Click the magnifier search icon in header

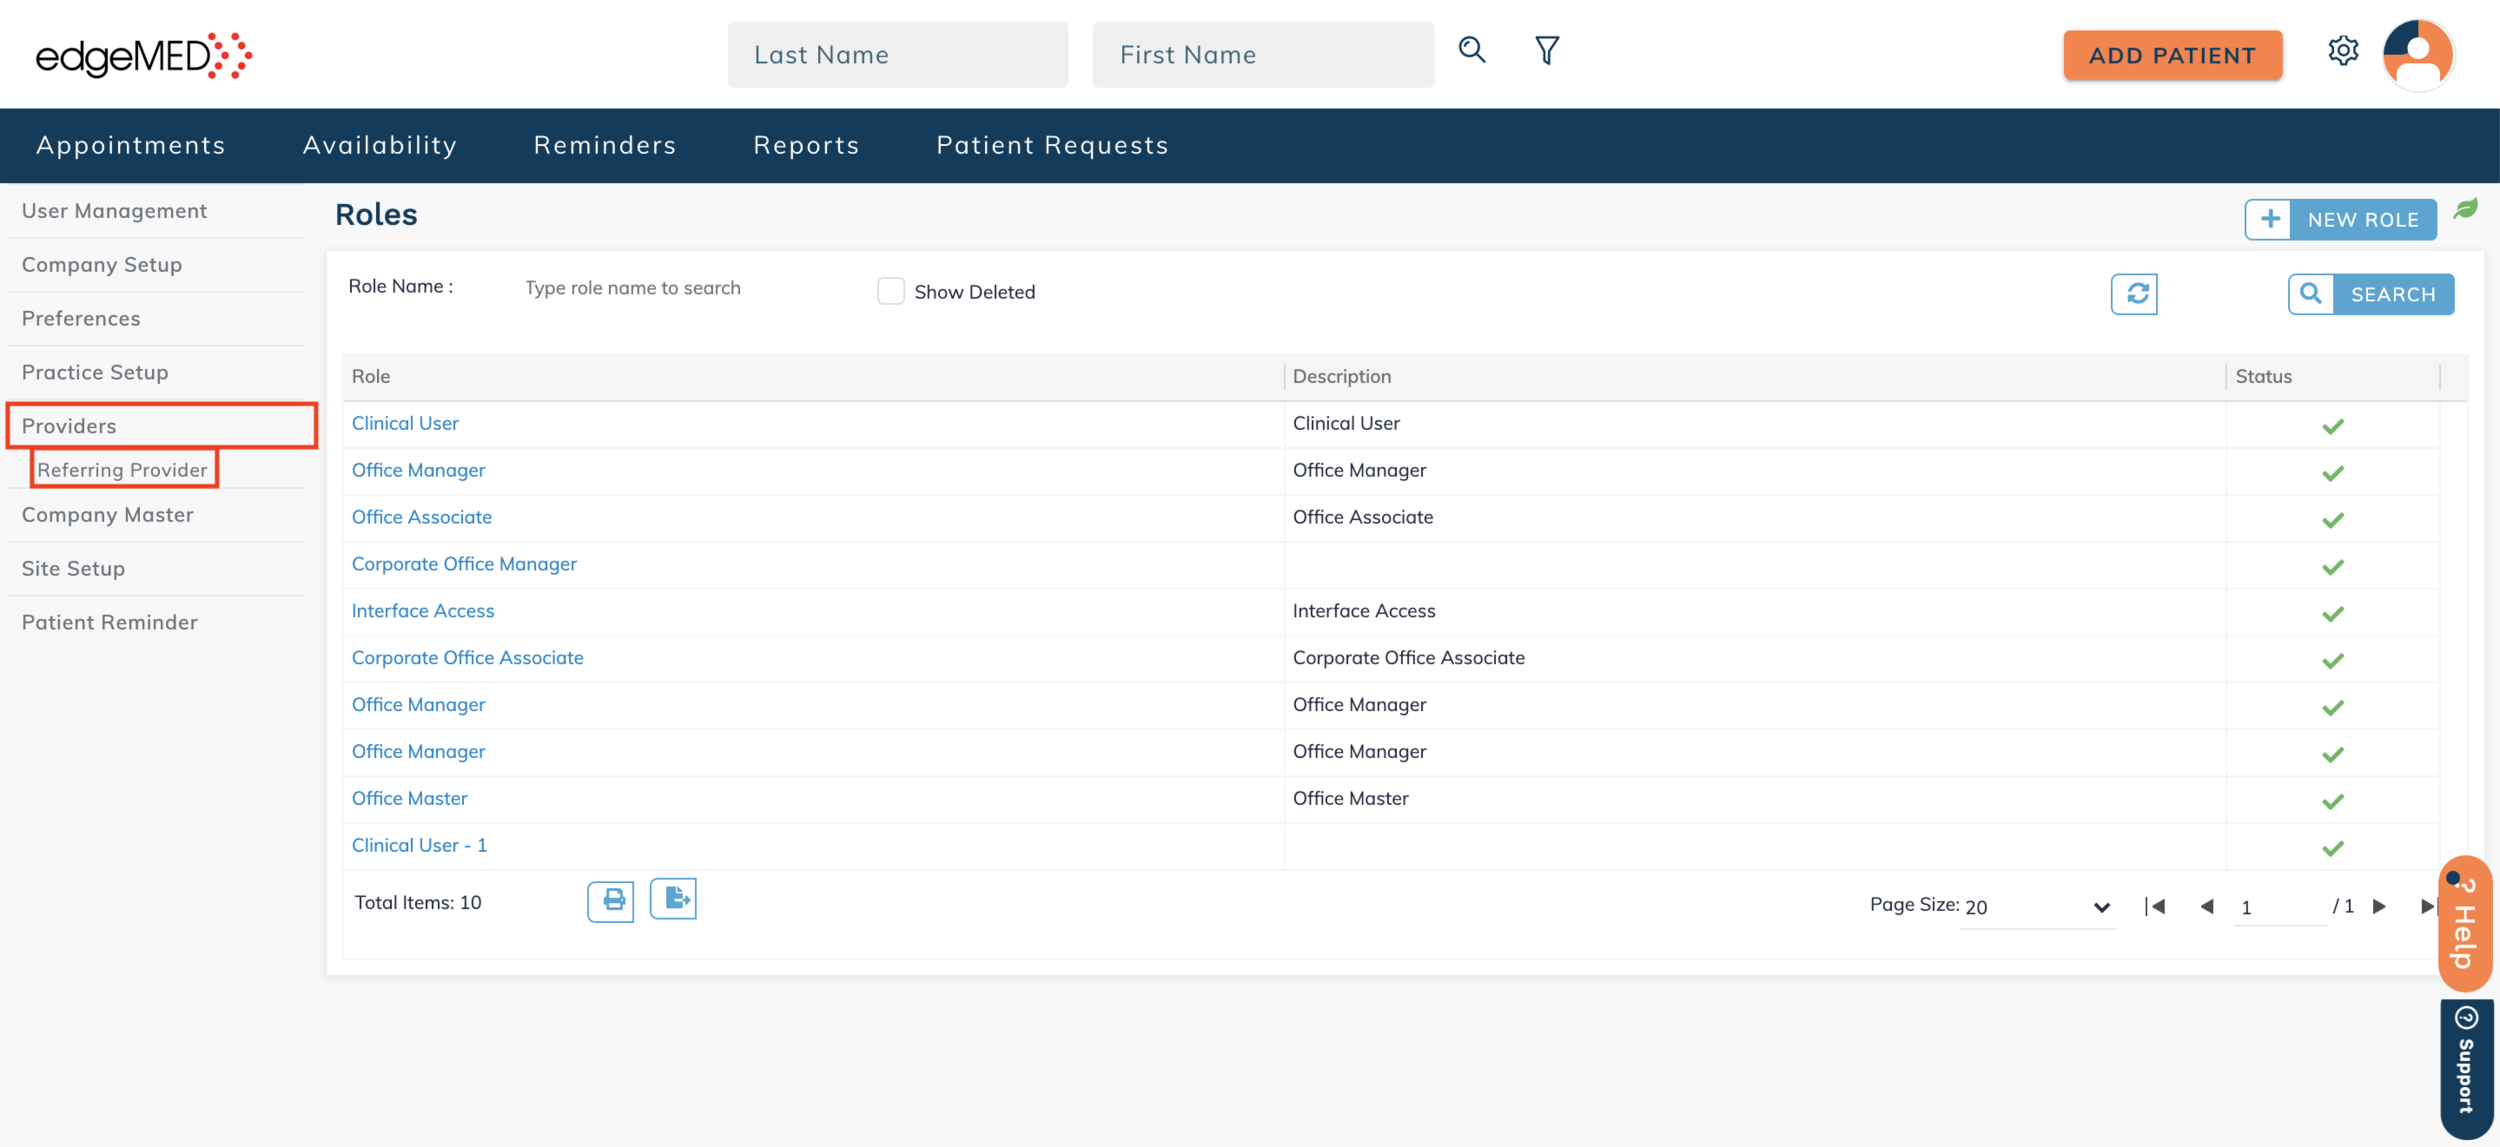coord(1471,50)
